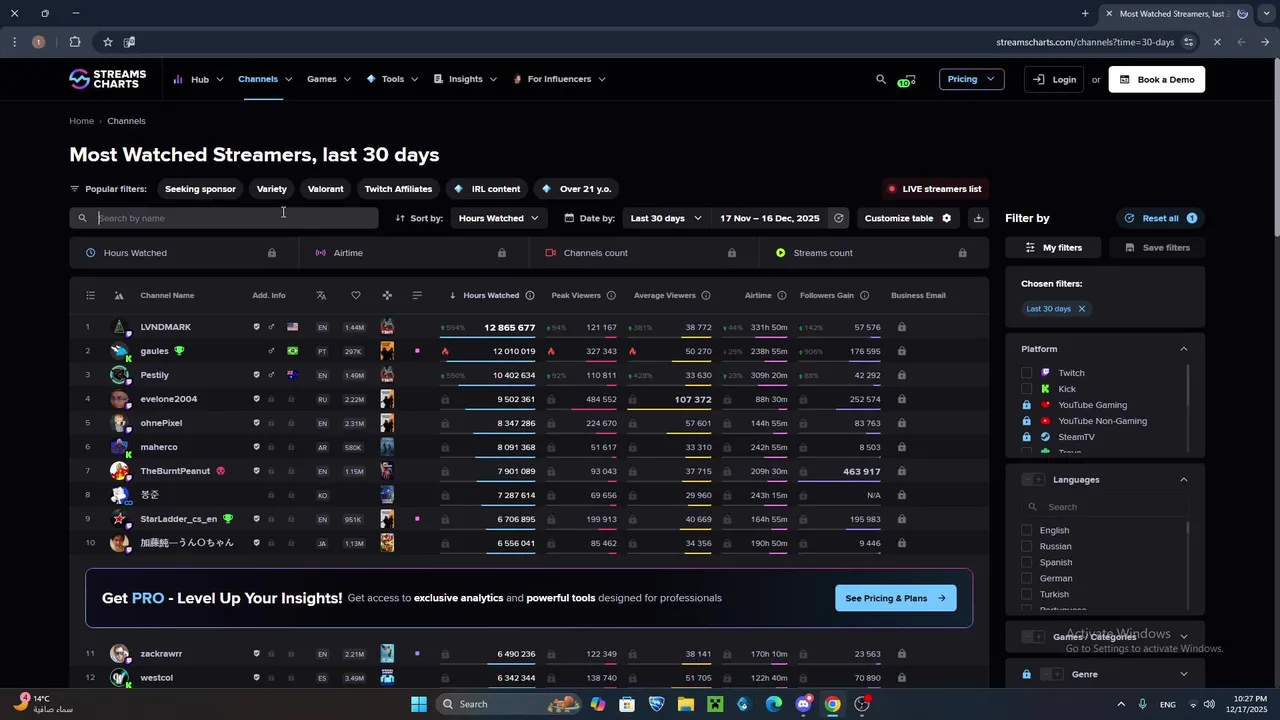Click the Airtime info icon
This screenshot has width=1280, height=720.
click(782, 295)
